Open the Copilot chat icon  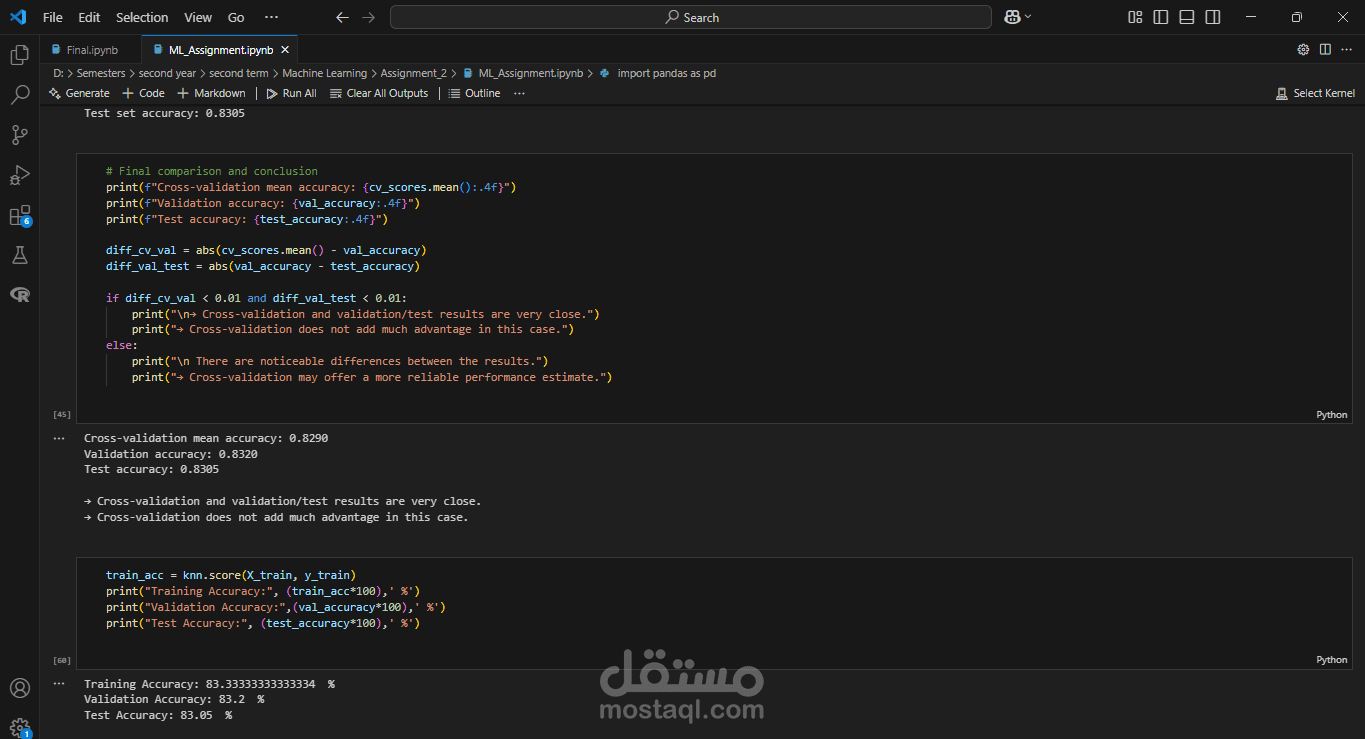(1012, 17)
